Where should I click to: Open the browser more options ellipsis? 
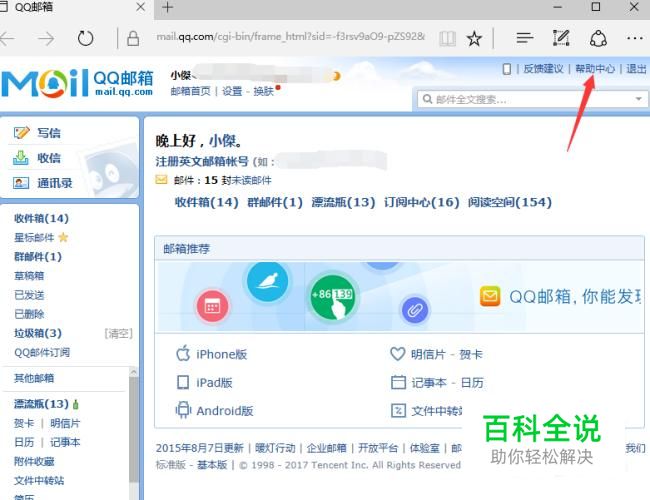[x=635, y=39]
